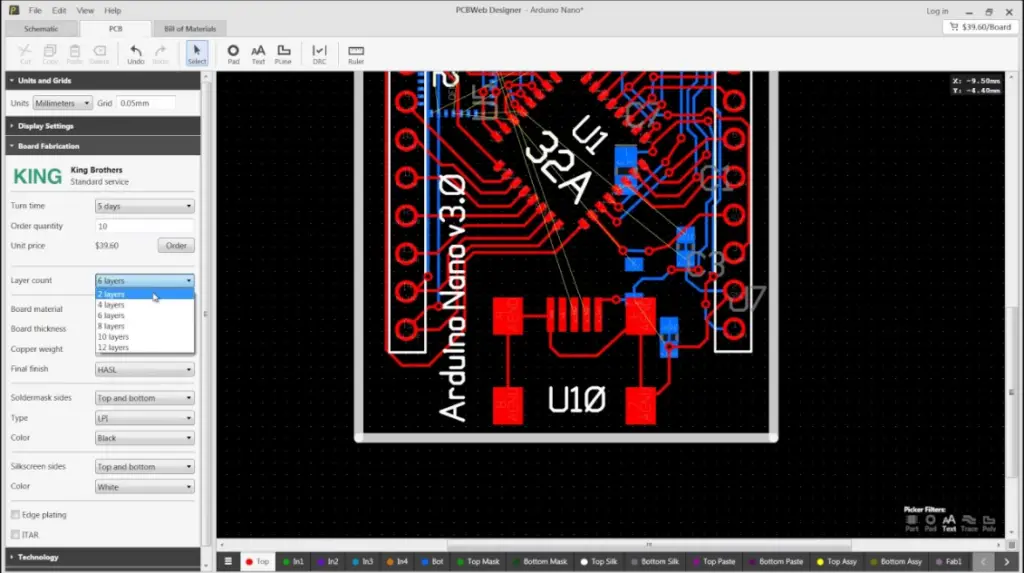Open the Soldermask sides dropdown
Screen dimensions: 1024x573
pos(144,398)
